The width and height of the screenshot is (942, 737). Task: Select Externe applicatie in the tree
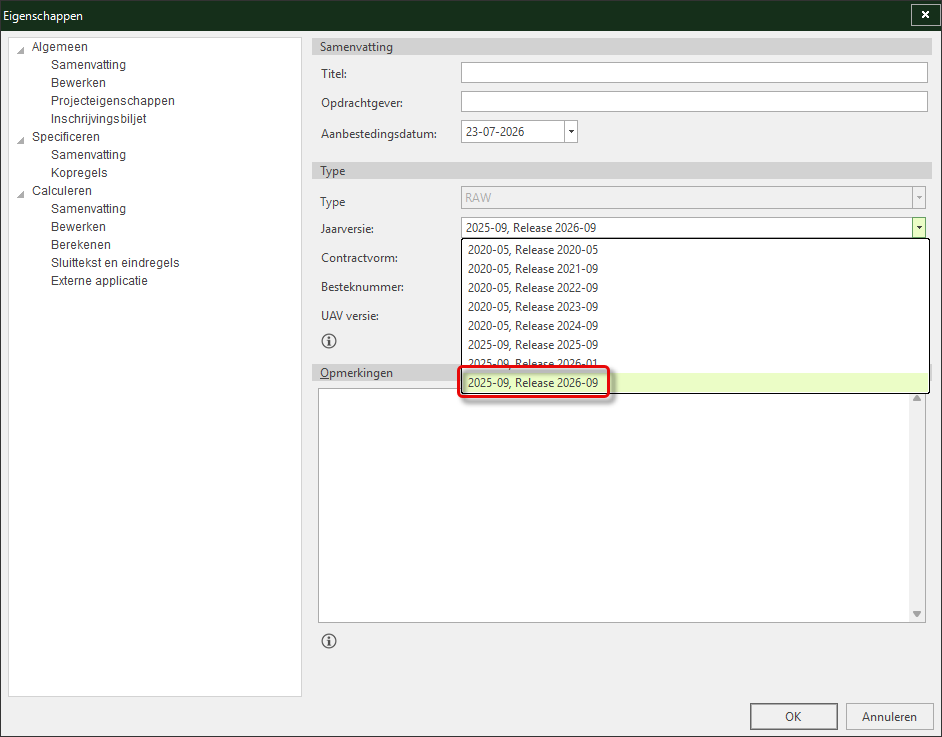point(99,281)
